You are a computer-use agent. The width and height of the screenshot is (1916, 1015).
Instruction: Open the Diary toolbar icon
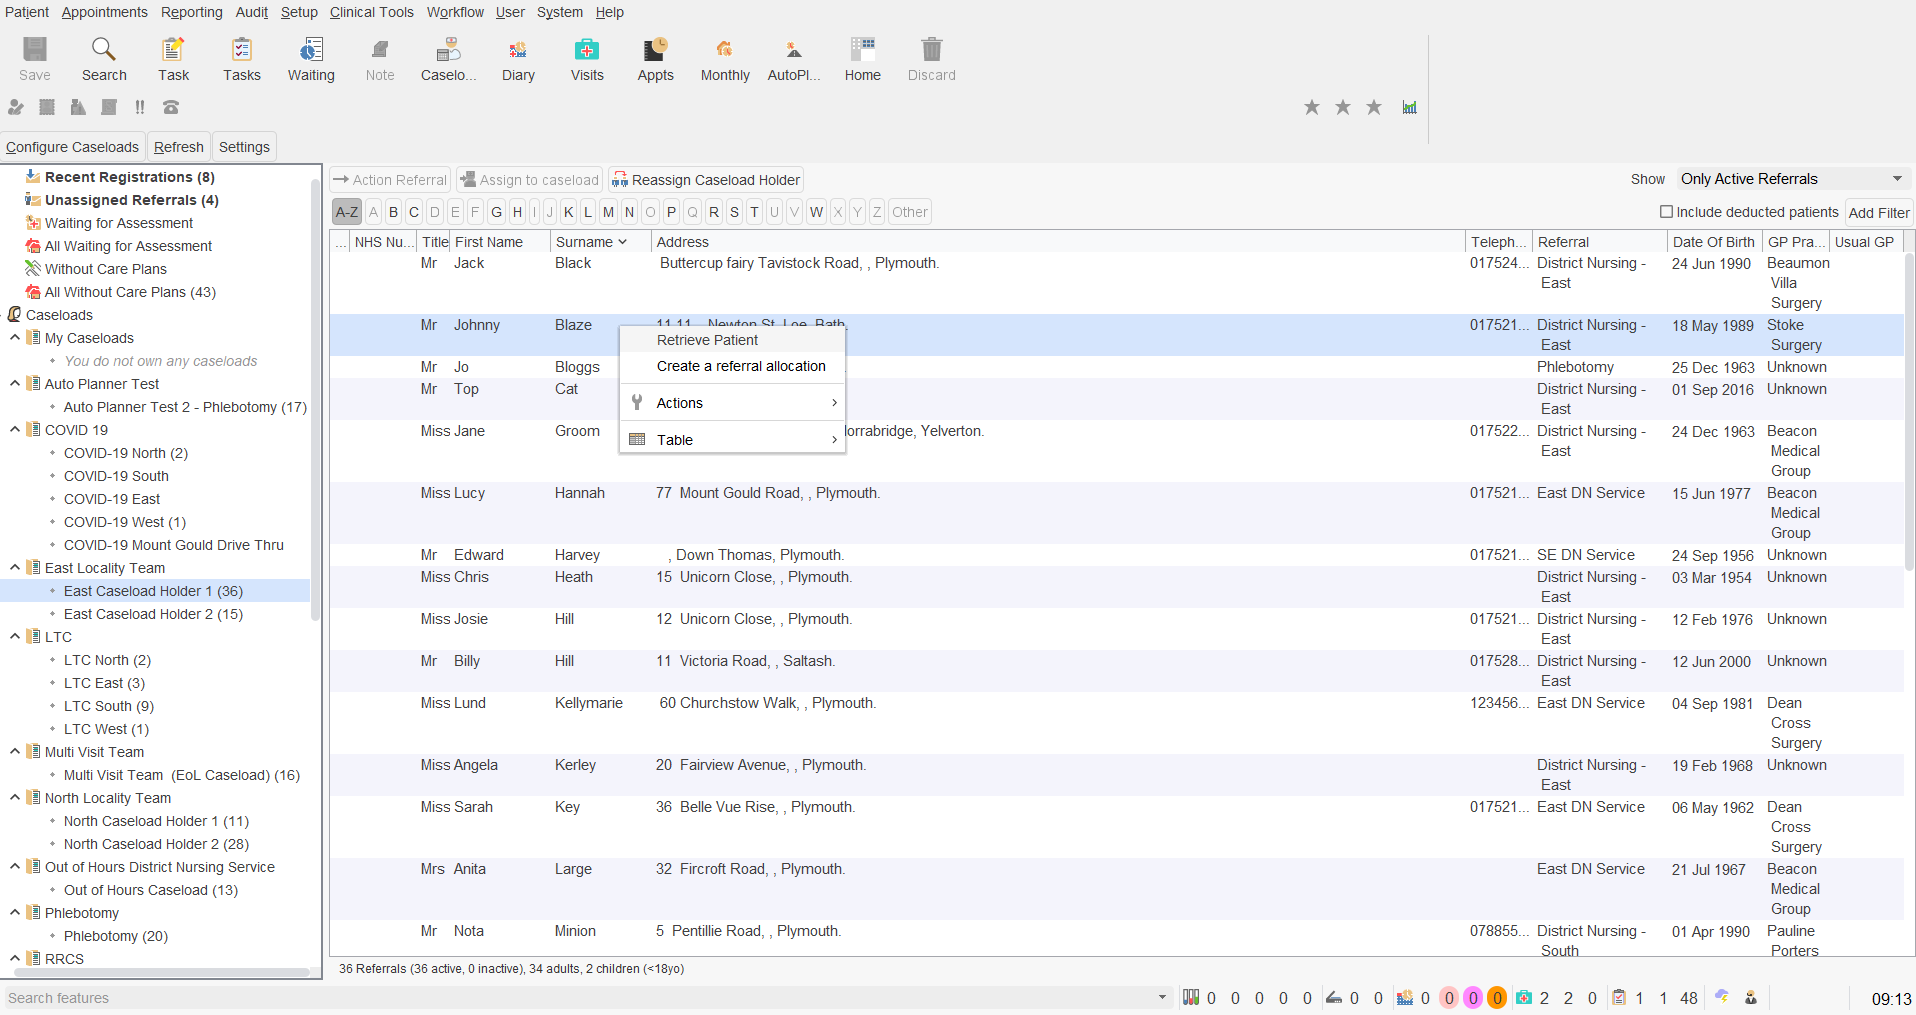coord(518,59)
